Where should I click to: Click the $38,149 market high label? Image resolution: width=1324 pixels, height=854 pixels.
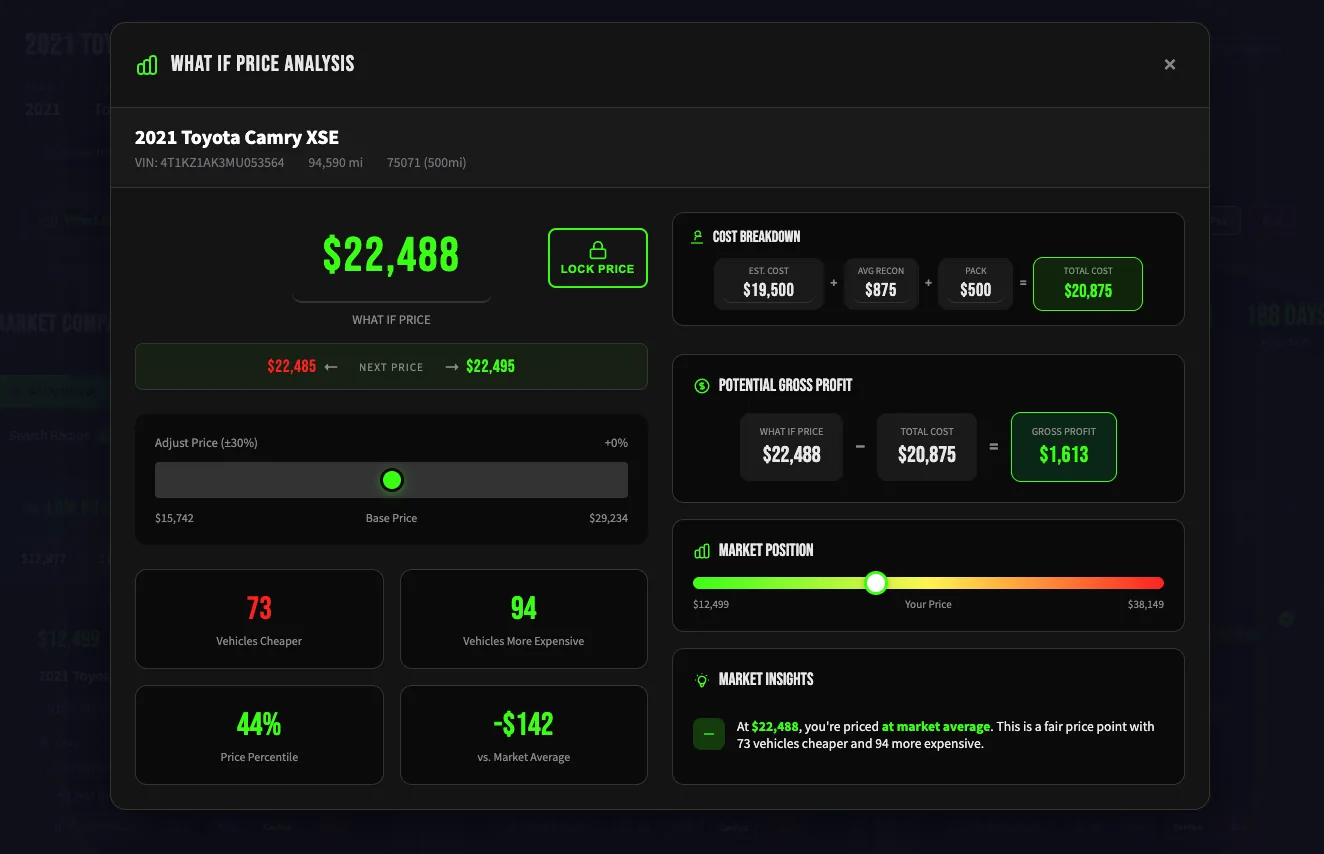[1146, 604]
